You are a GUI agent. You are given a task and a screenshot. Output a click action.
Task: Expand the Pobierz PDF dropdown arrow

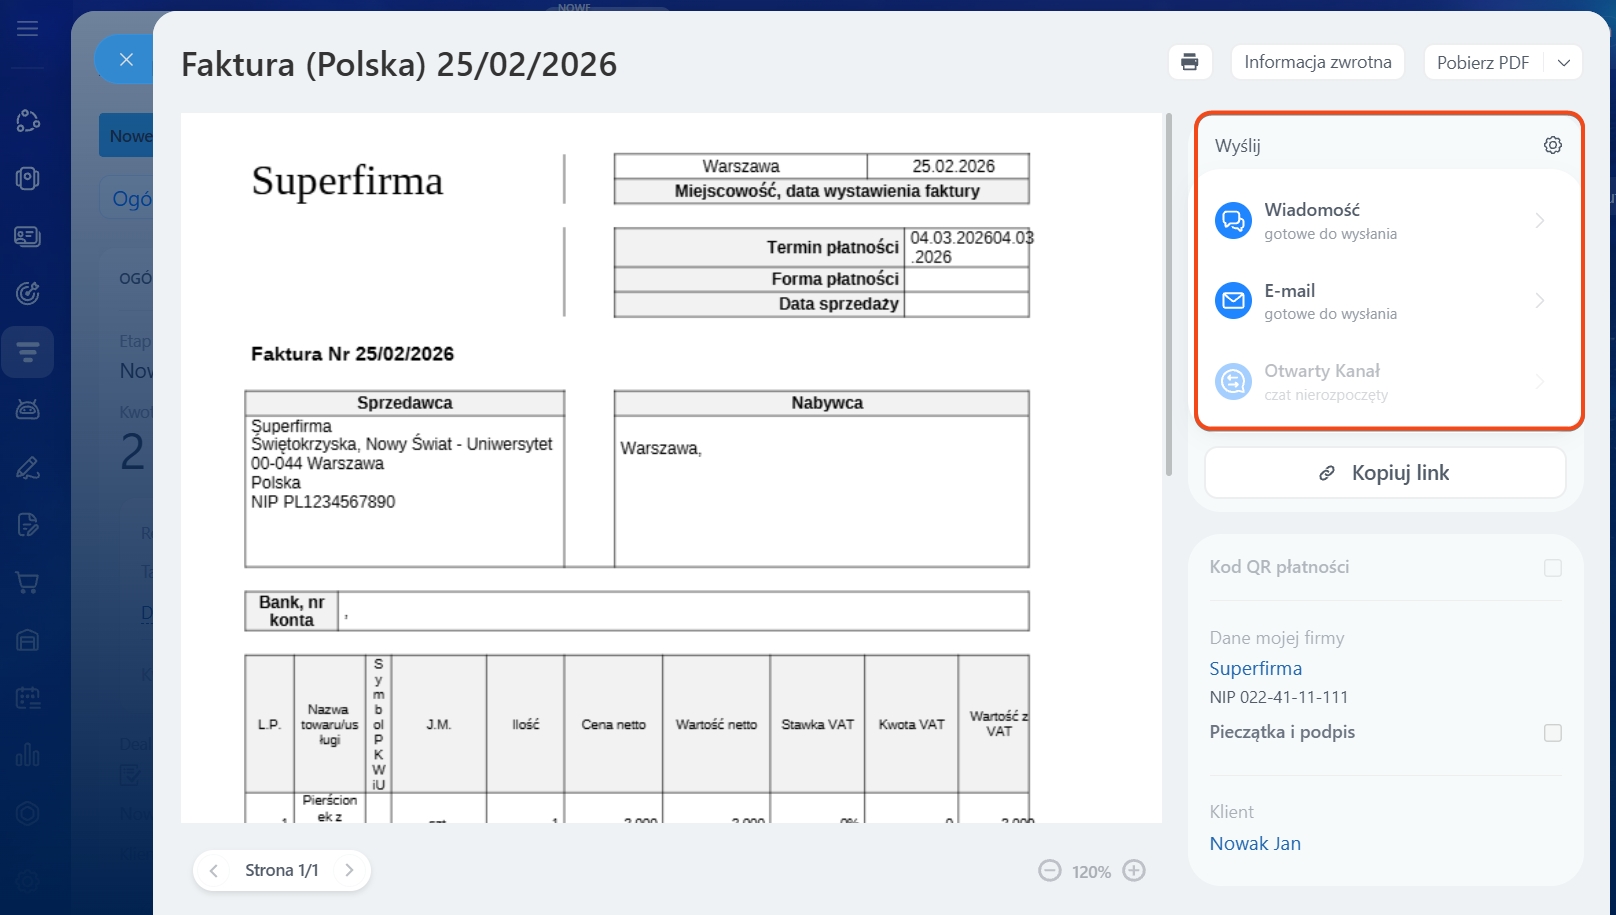1564,62
